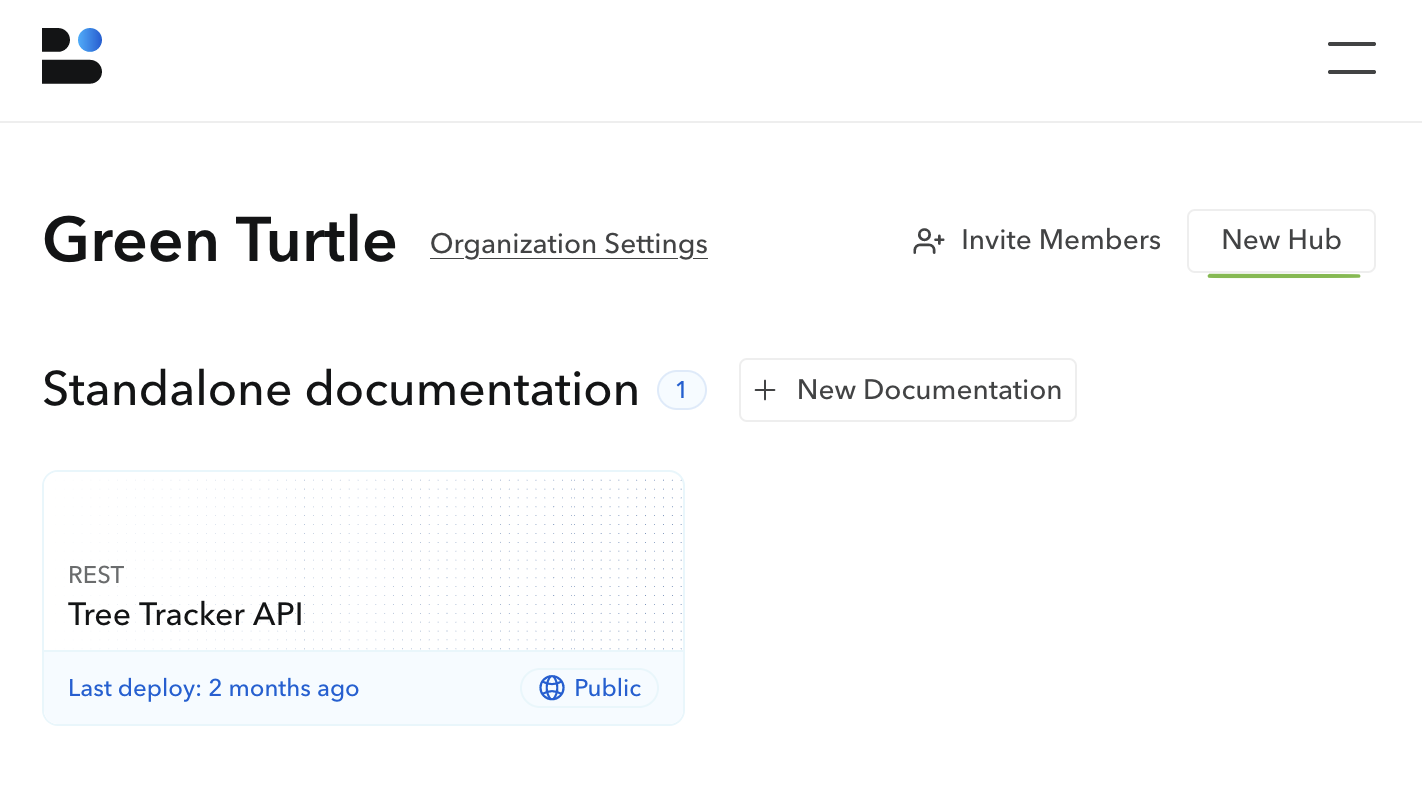Click the documentation count badge showing 1
The image size is (1422, 806).
[681, 390]
